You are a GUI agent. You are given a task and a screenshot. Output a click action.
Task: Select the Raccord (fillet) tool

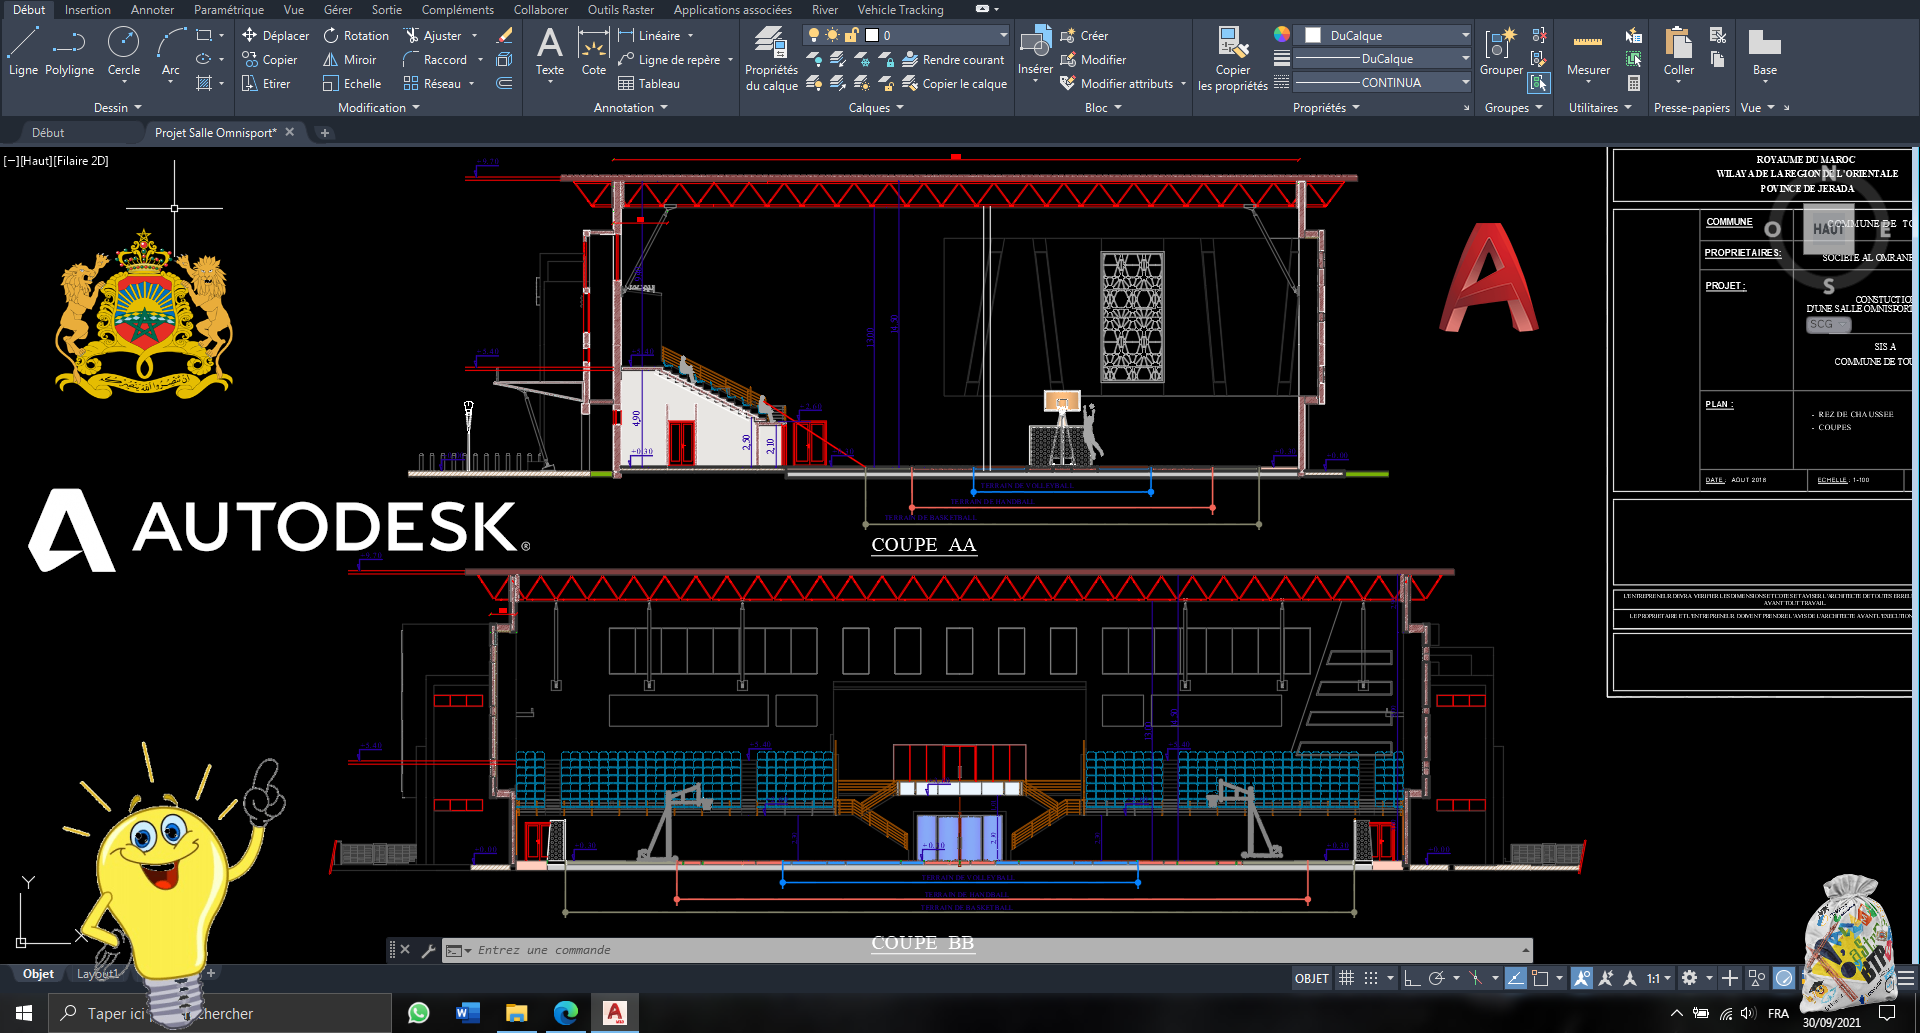(x=435, y=60)
